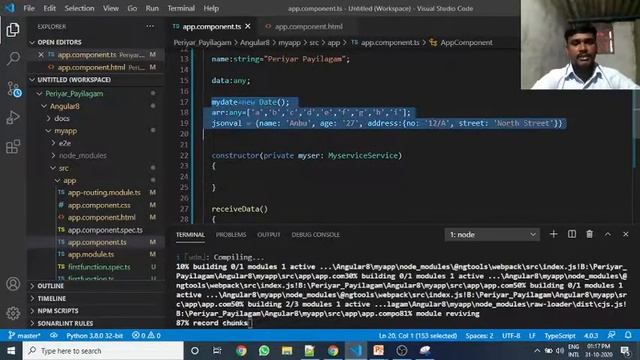
Task: Open the Extensions view
Action: pyautogui.click(x=13, y=147)
